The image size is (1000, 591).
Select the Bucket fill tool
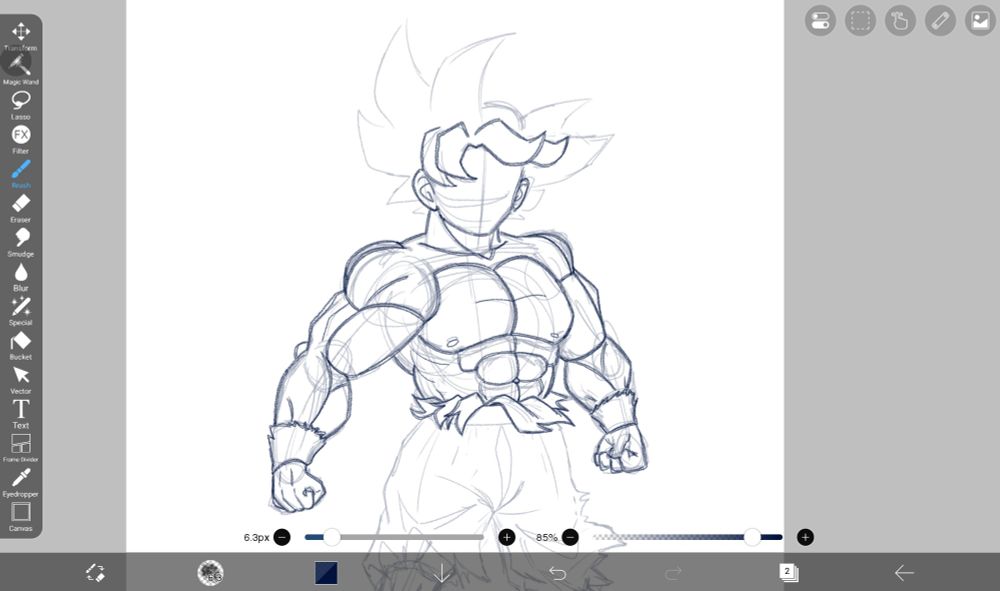pyautogui.click(x=20, y=346)
